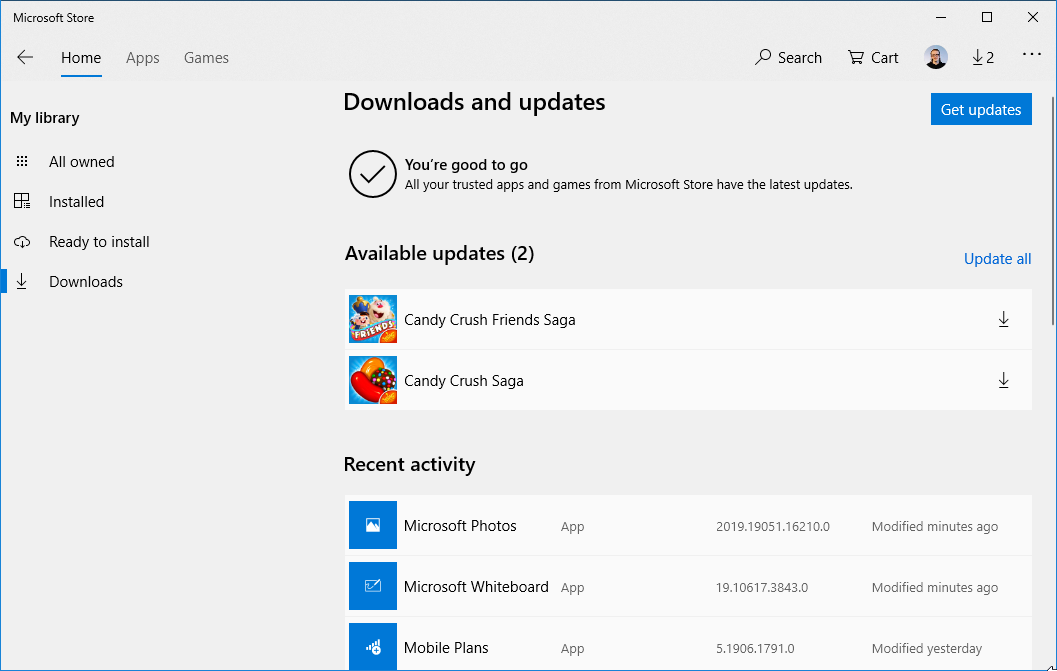Switch to the Apps tab
This screenshot has width=1057, height=671.
click(x=142, y=58)
